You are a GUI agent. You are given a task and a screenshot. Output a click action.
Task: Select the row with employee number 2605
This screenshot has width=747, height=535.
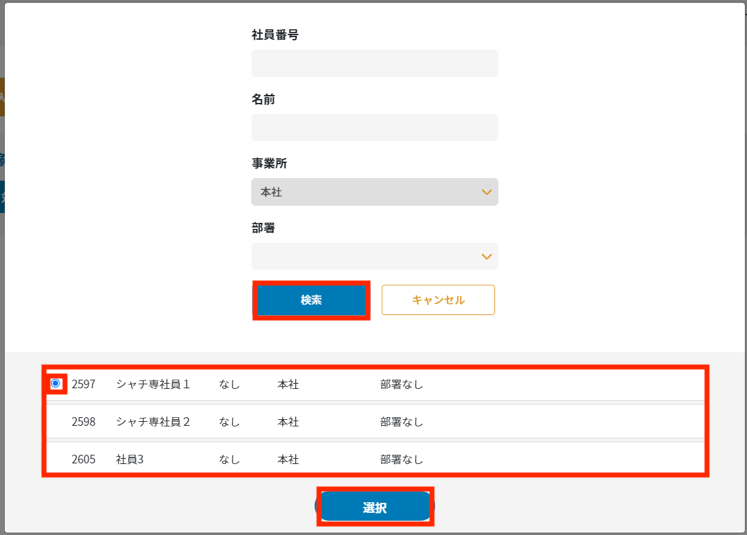[84, 459]
